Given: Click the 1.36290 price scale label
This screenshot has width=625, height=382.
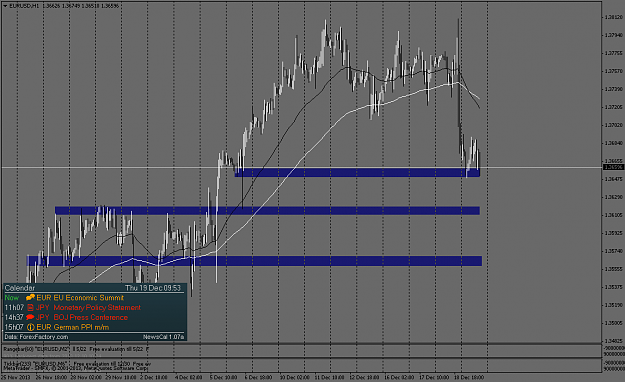Looking at the screenshot, I should tap(613, 197).
